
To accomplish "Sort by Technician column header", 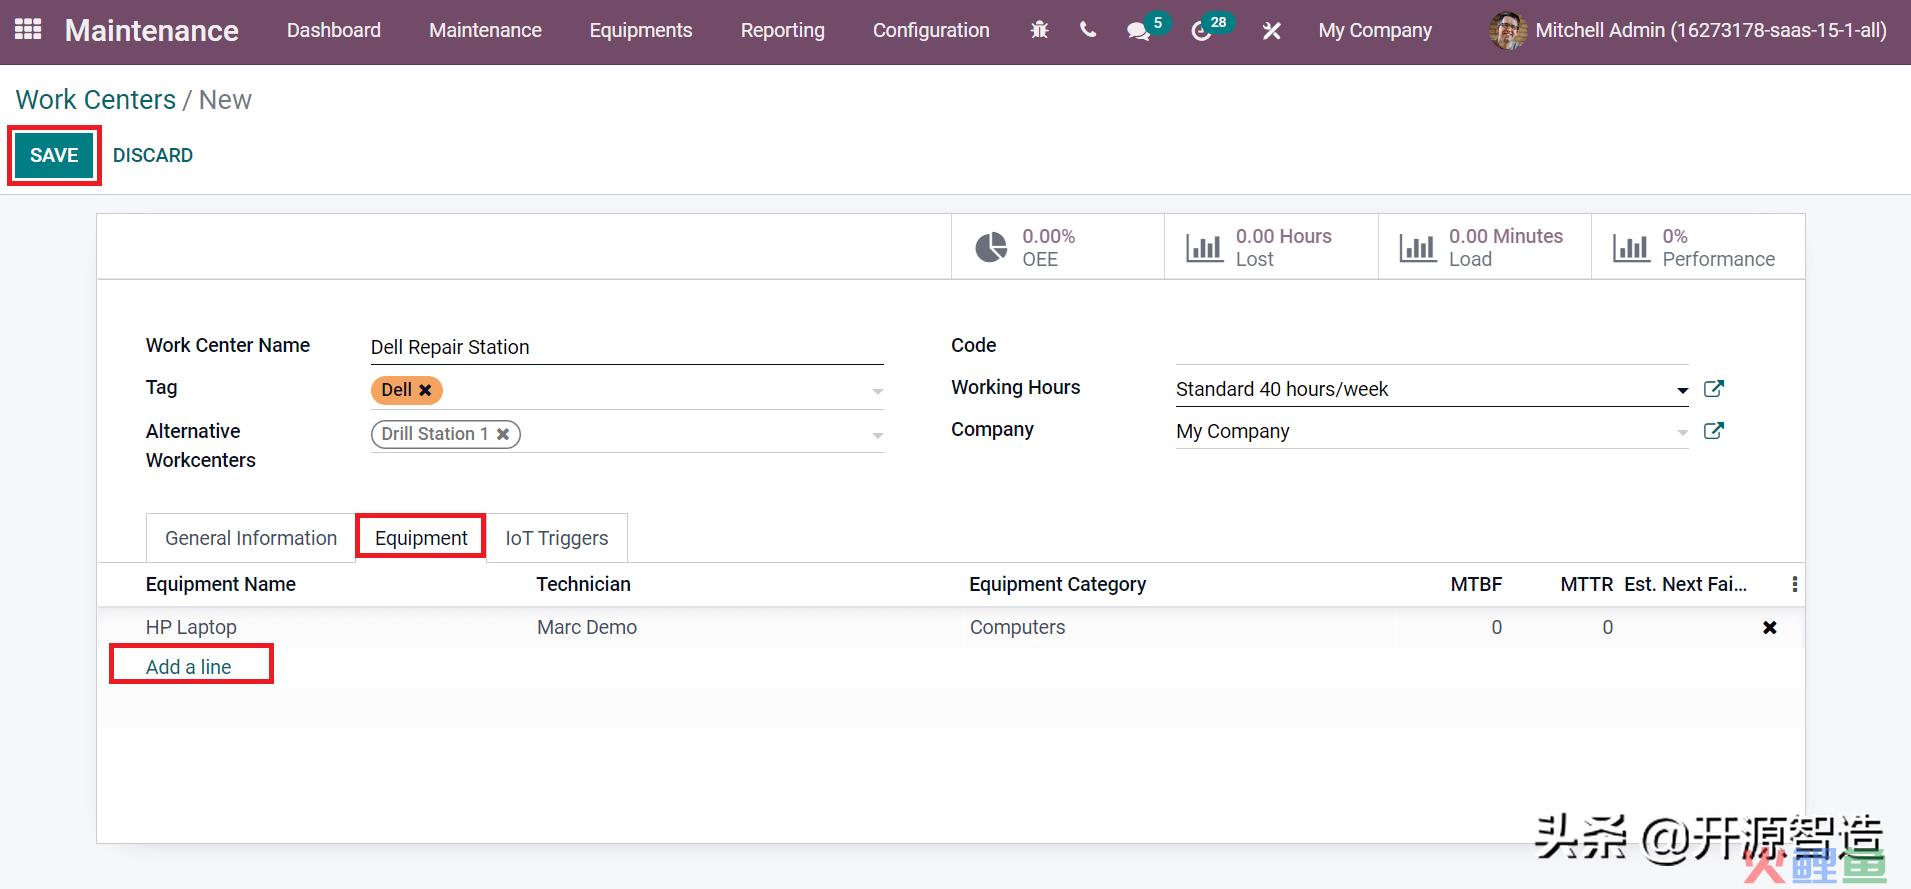I will [x=584, y=584].
